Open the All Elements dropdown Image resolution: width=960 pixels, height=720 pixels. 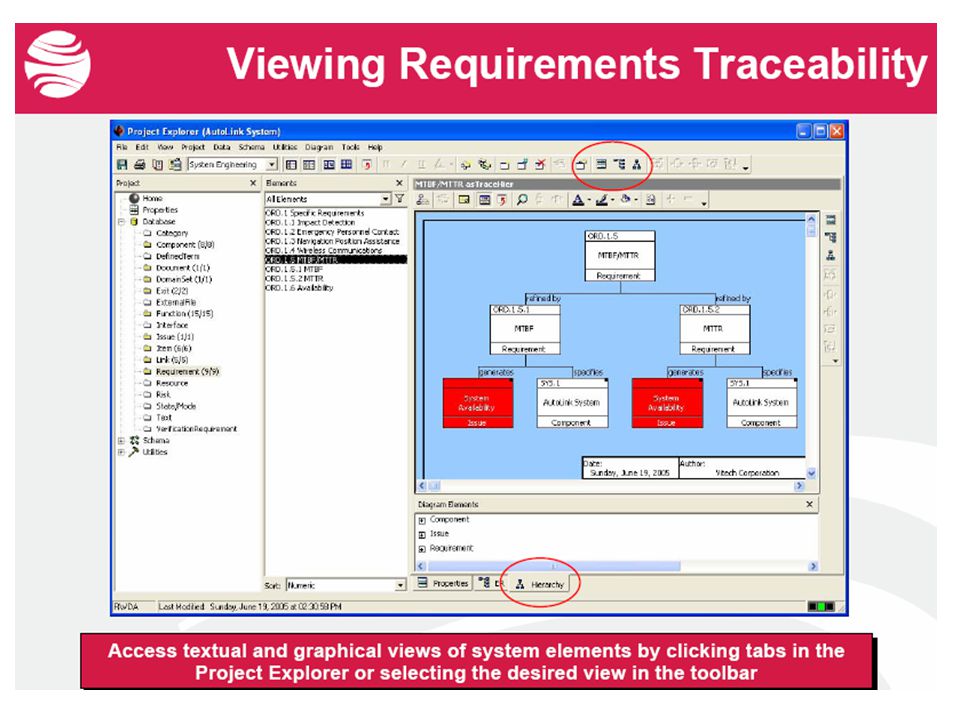coord(386,199)
